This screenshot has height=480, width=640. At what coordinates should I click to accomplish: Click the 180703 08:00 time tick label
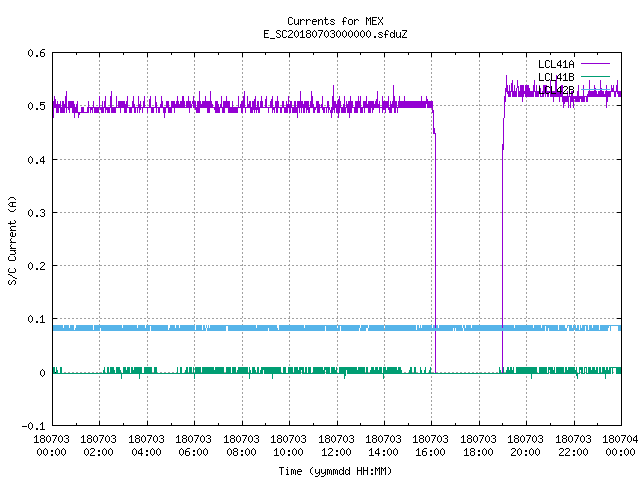point(242,446)
